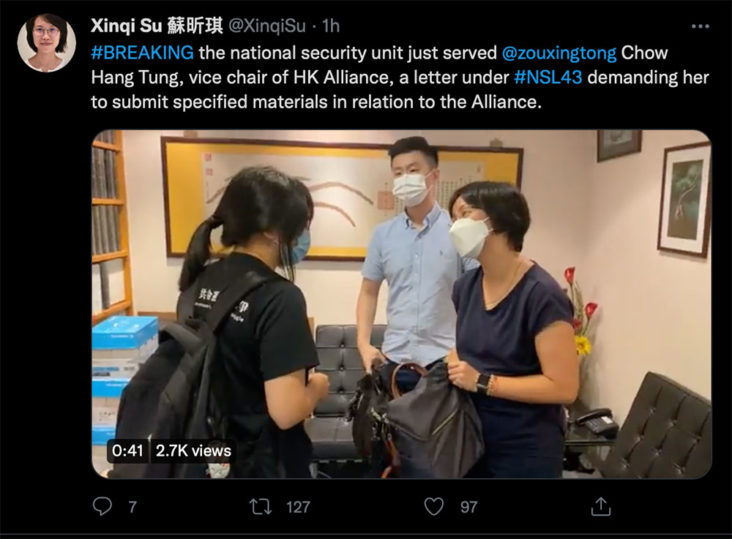This screenshot has width=732, height=539.
Task: Click the 2.7K views label
Action: [193, 451]
